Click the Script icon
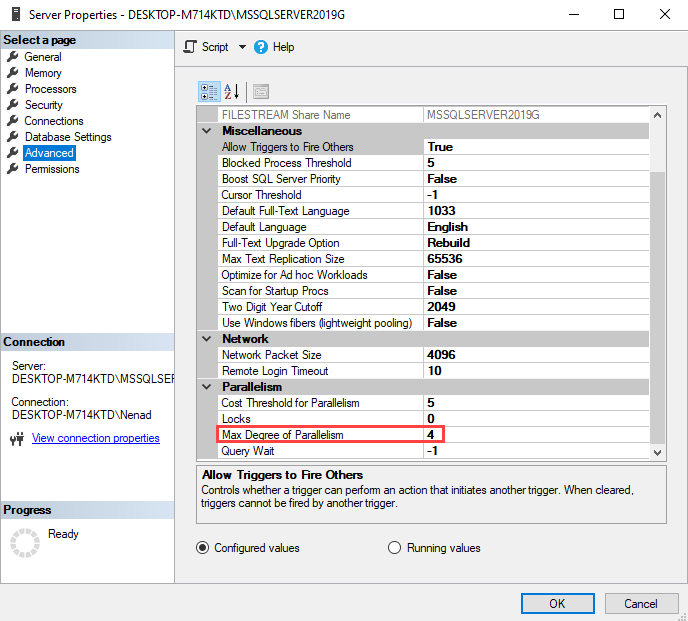Viewport: 688px width, 621px height. [x=190, y=47]
